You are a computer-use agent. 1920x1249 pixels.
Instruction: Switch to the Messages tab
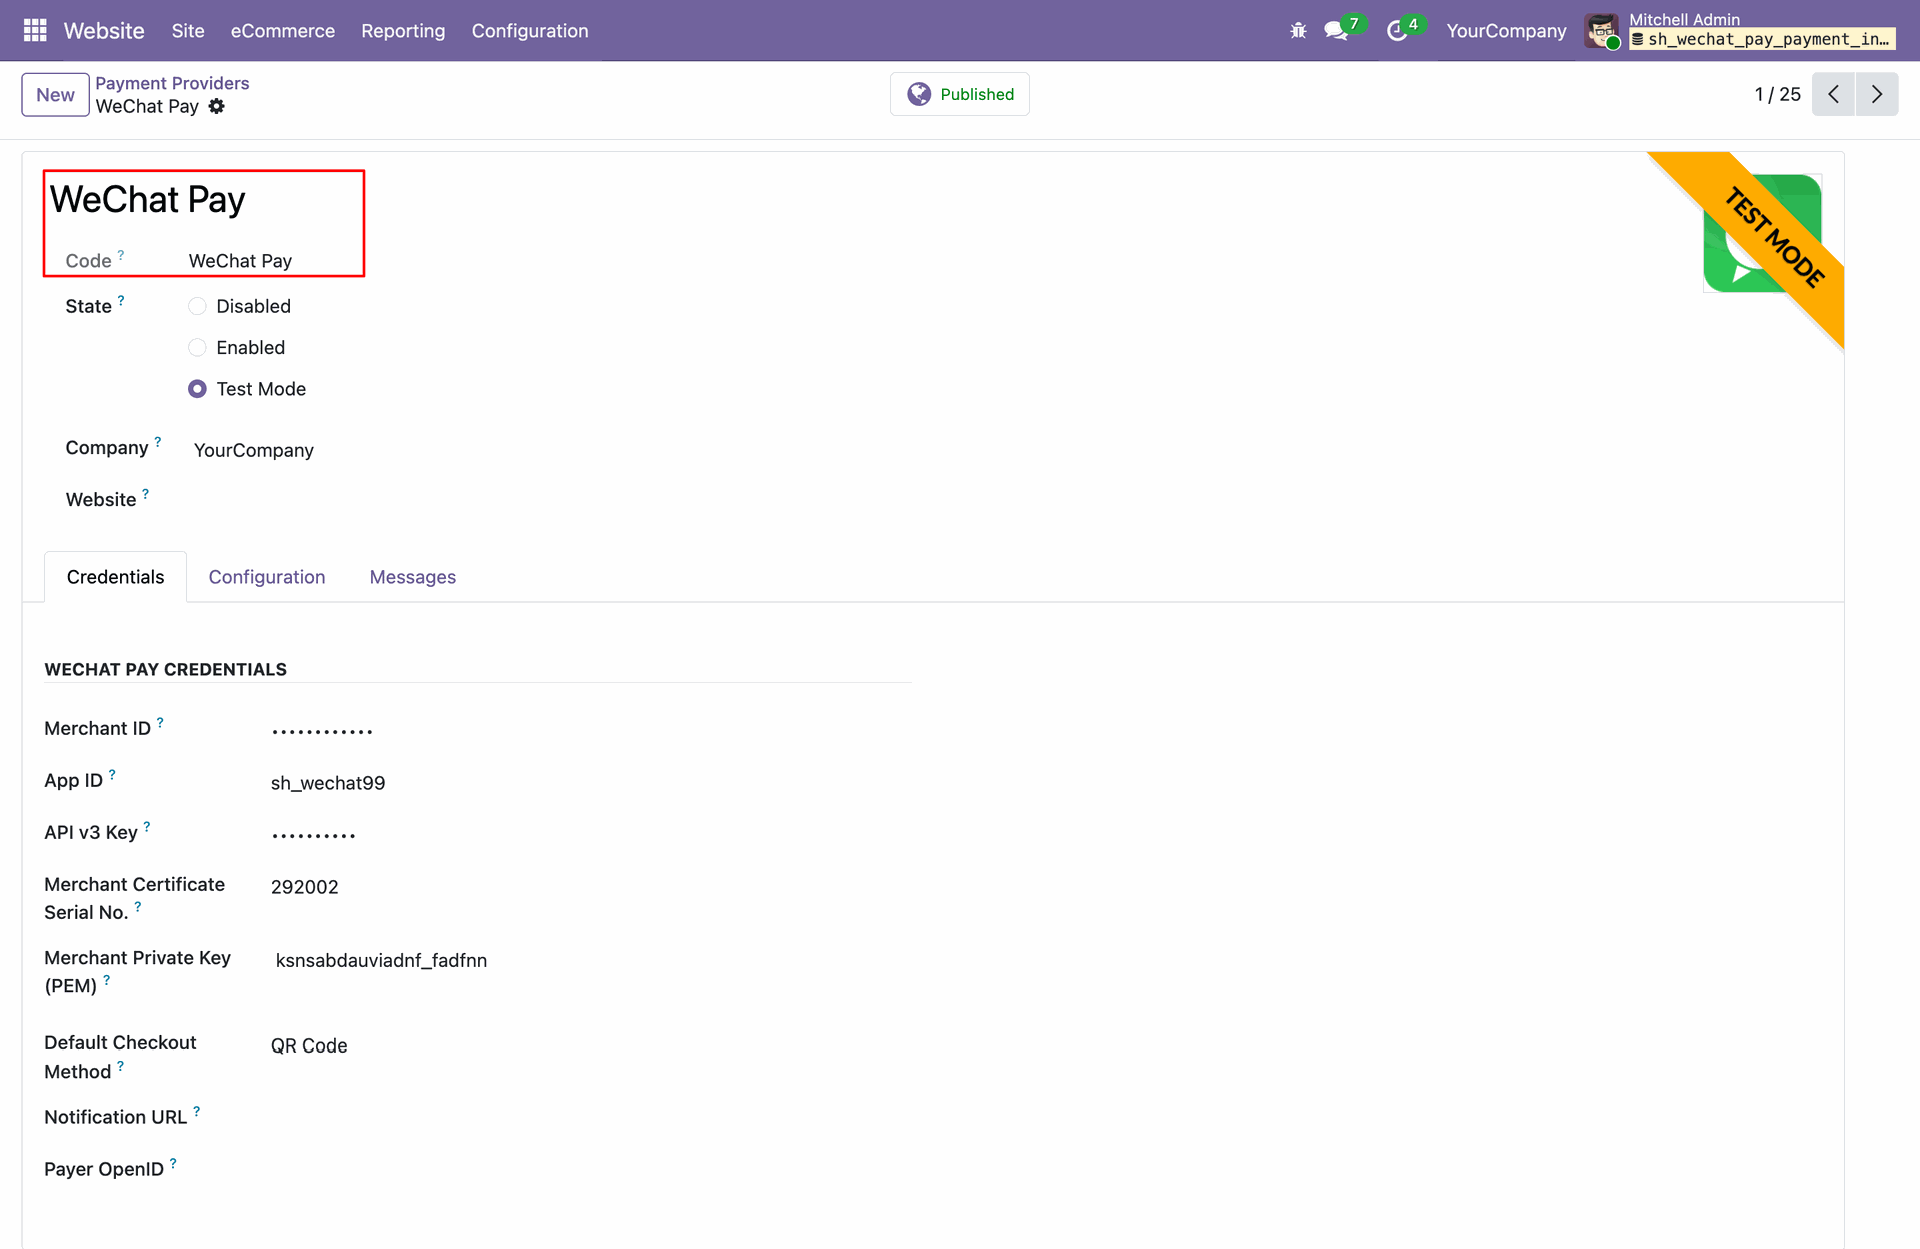413,577
